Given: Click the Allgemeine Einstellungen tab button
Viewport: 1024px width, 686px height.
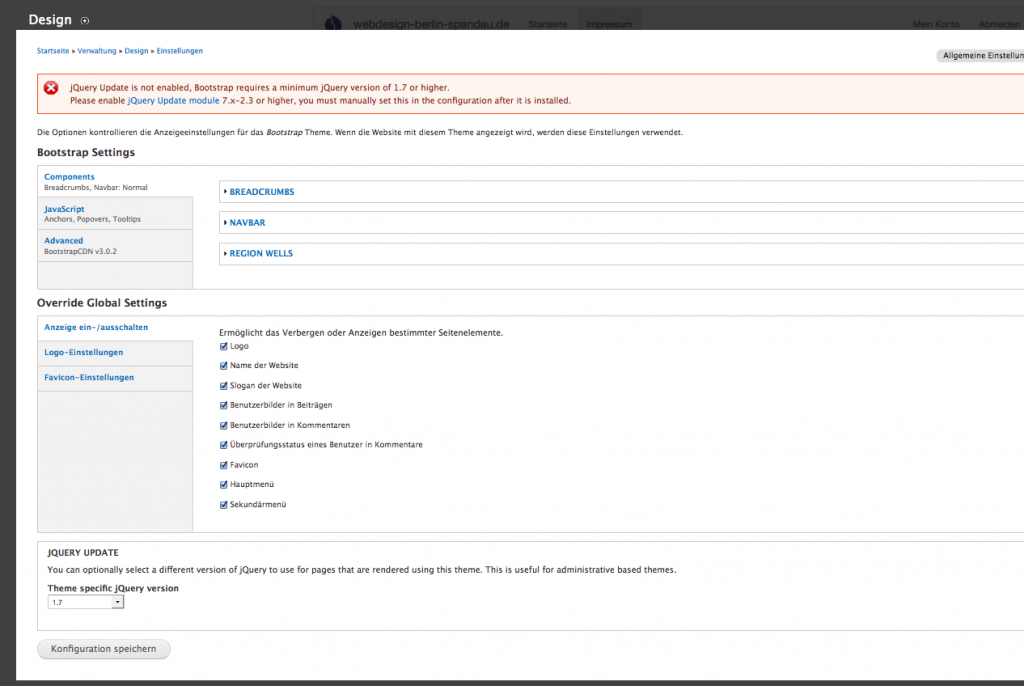Looking at the screenshot, I should (979, 56).
